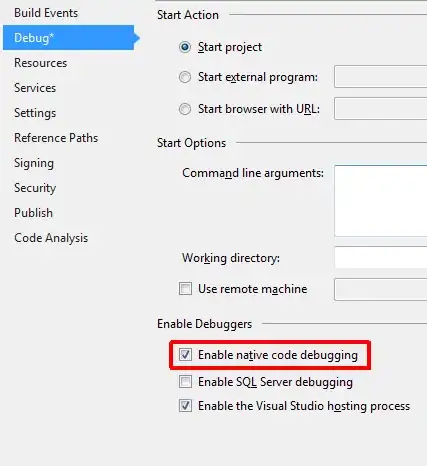
Task: Select the Start project radio button
Action: point(185,47)
